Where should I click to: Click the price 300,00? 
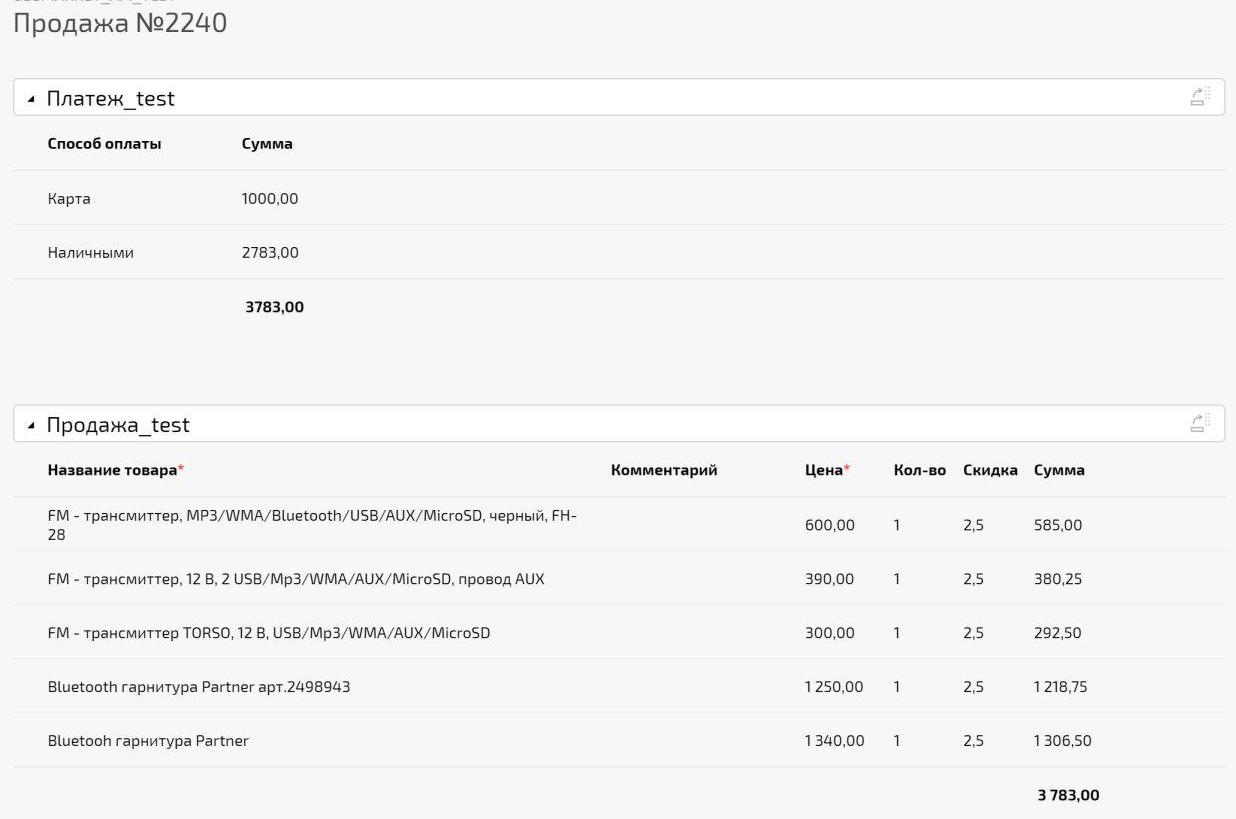(830, 633)
